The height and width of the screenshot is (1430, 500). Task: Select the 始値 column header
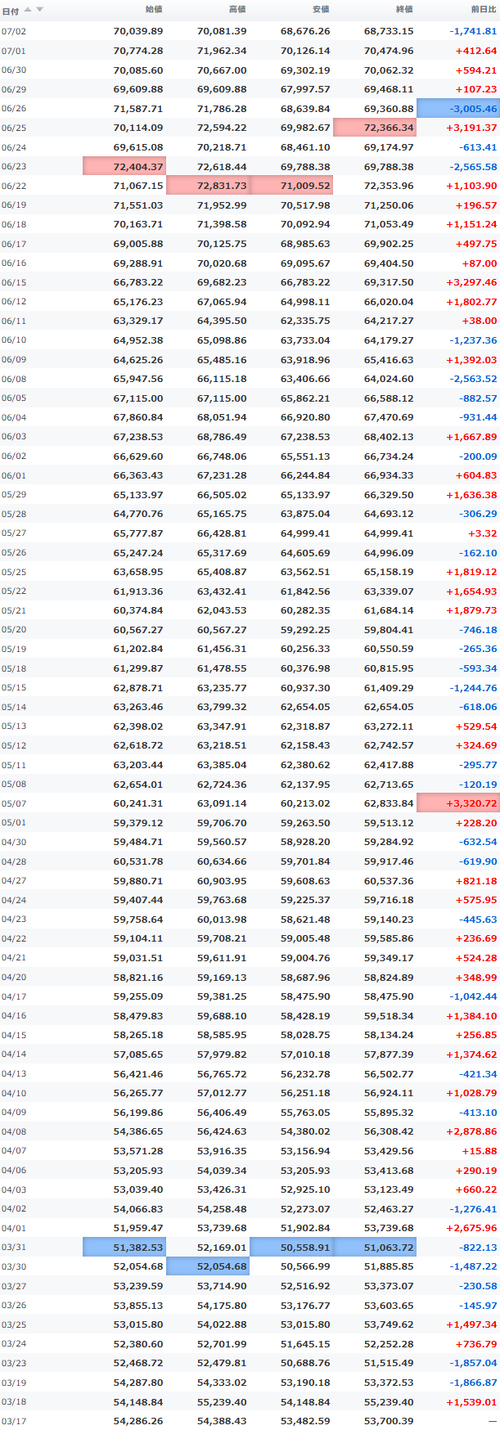click(153, 10)
